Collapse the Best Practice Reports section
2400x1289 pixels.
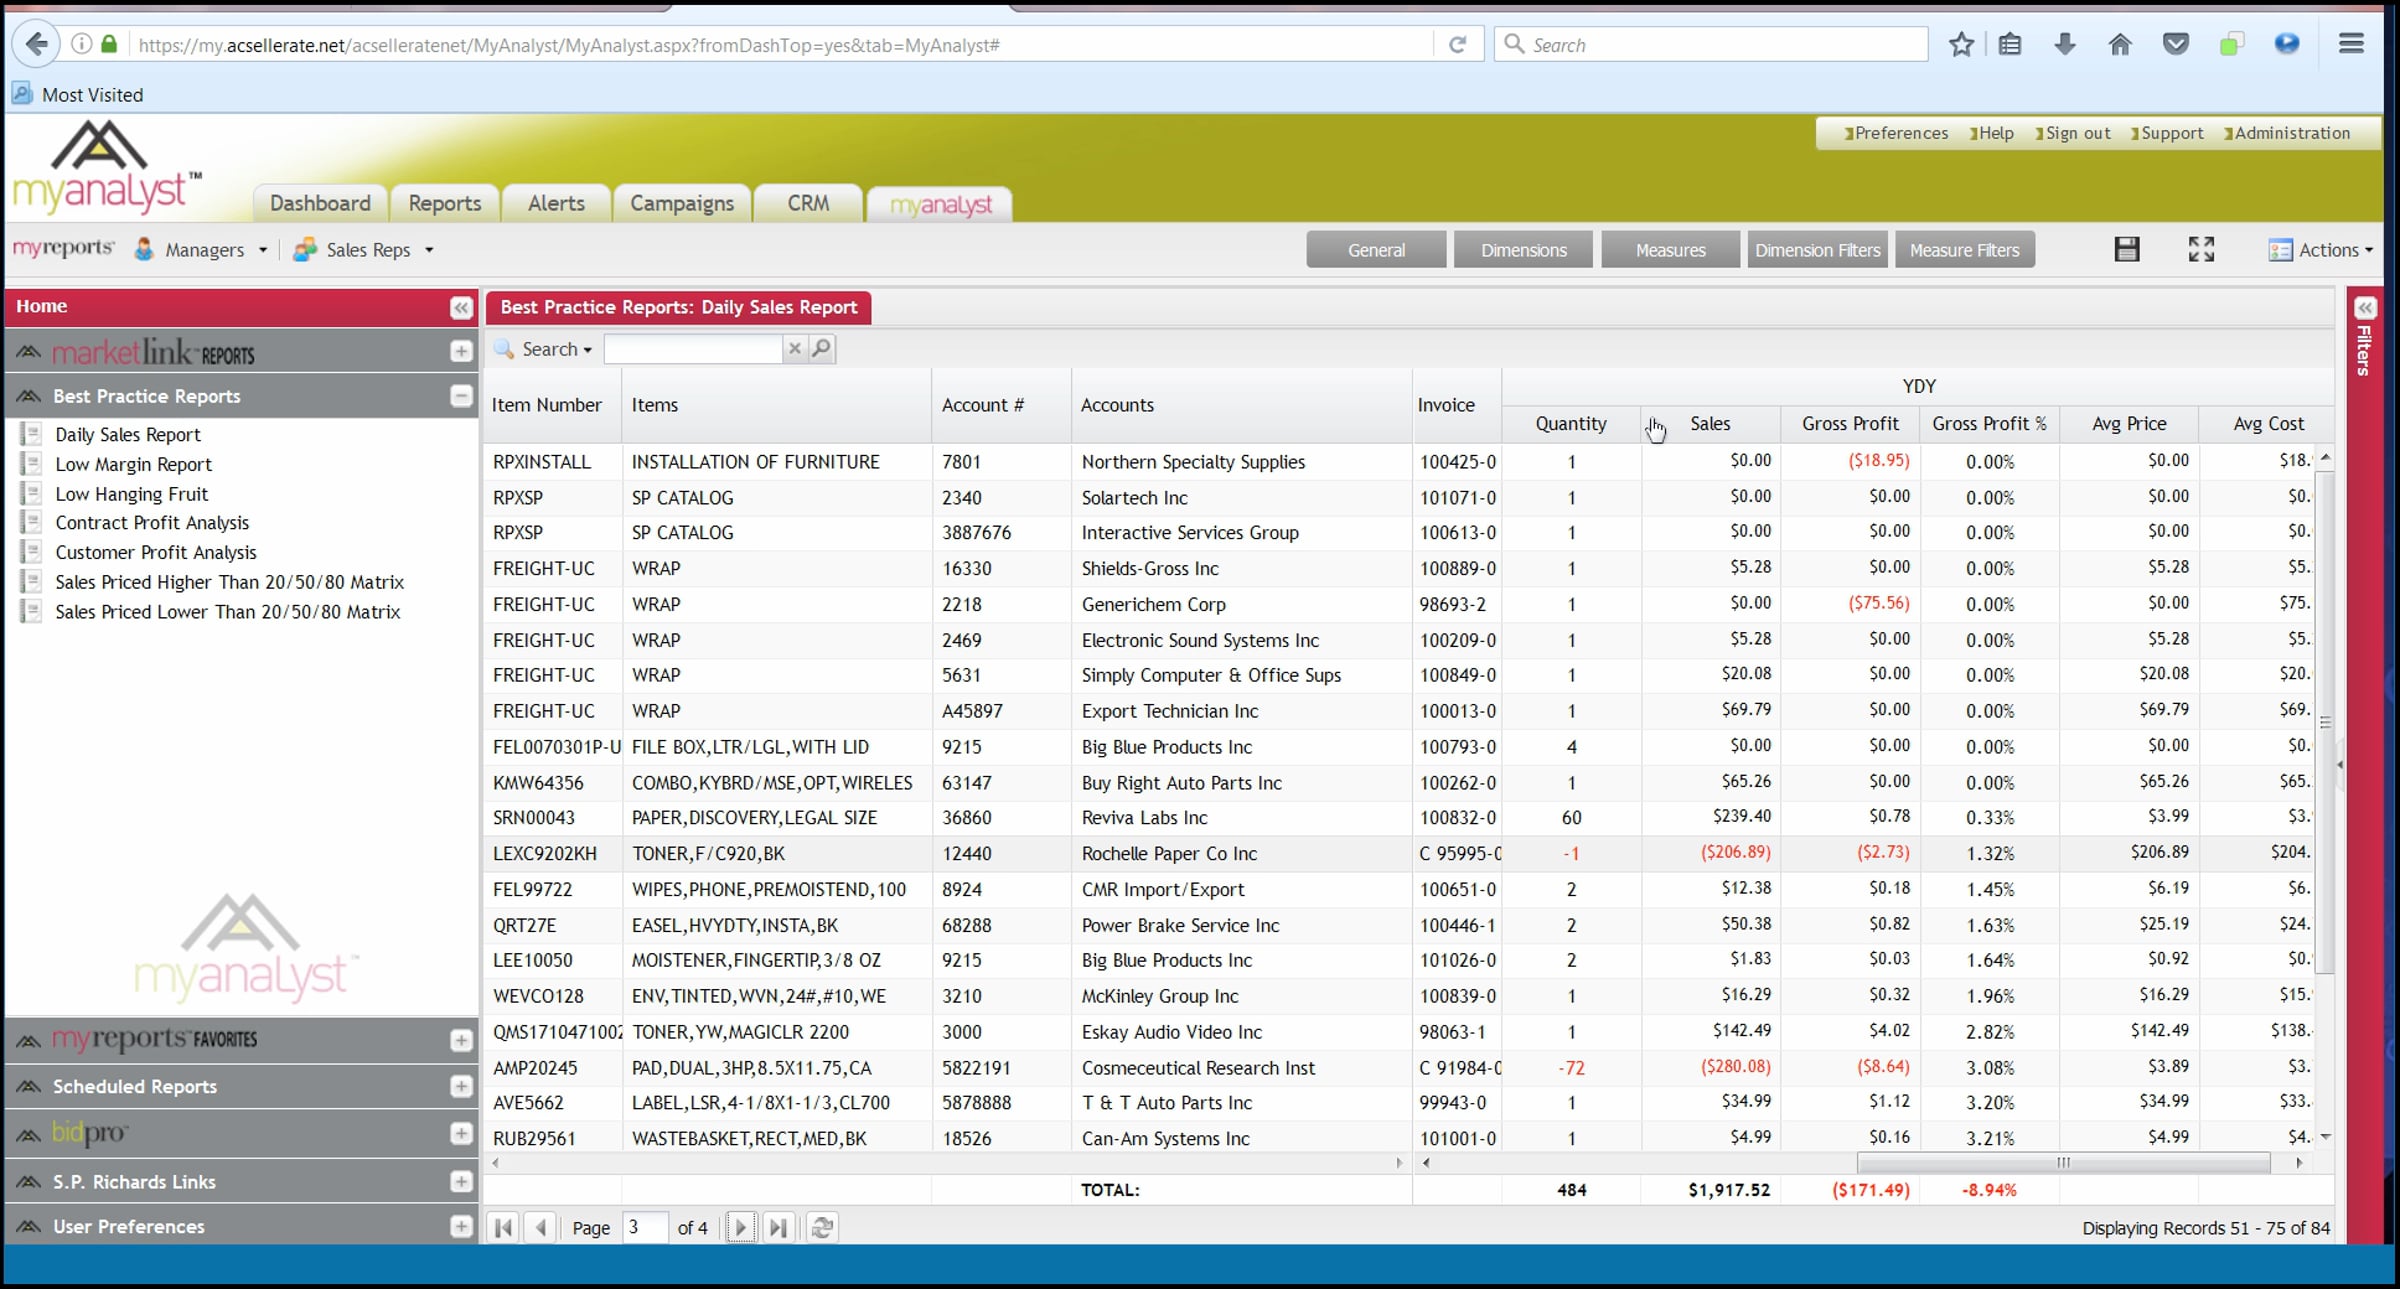pyautogui.click(x=461, y=396)
